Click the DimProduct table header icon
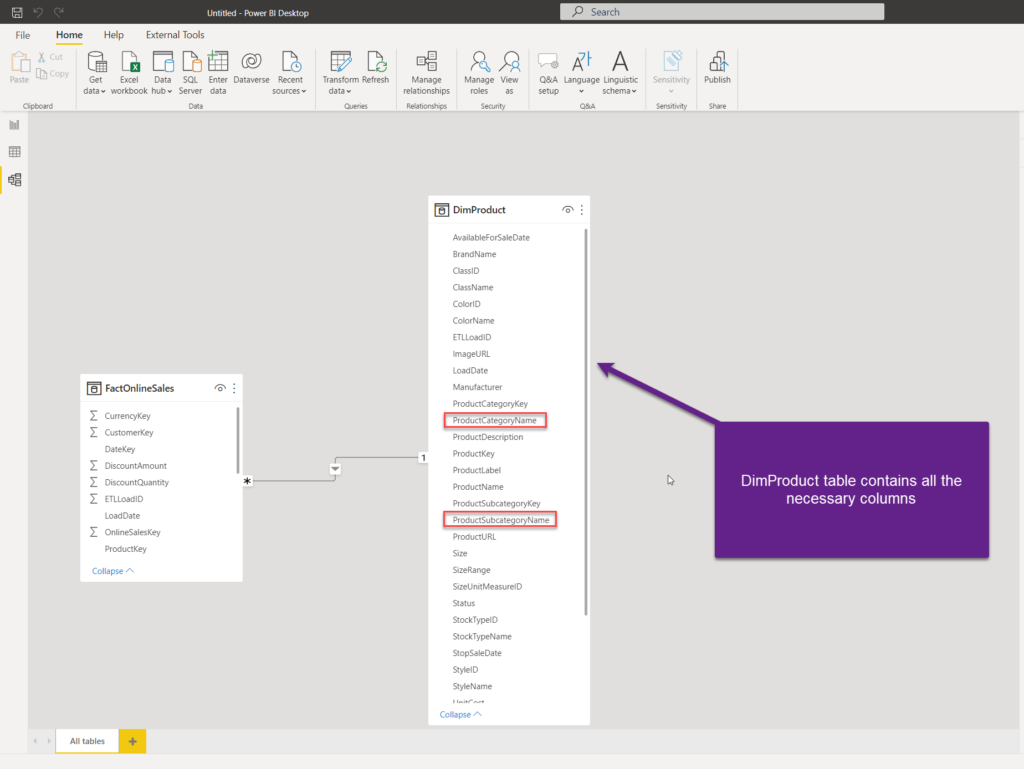Image resolution: width=1024 pixels, height=769 pixels. (441, 210)
